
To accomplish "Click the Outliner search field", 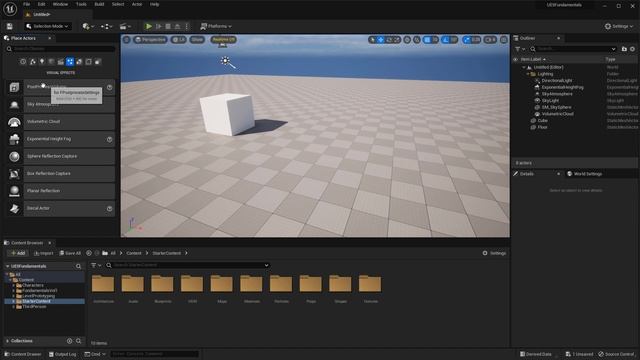I will (573, 49).
